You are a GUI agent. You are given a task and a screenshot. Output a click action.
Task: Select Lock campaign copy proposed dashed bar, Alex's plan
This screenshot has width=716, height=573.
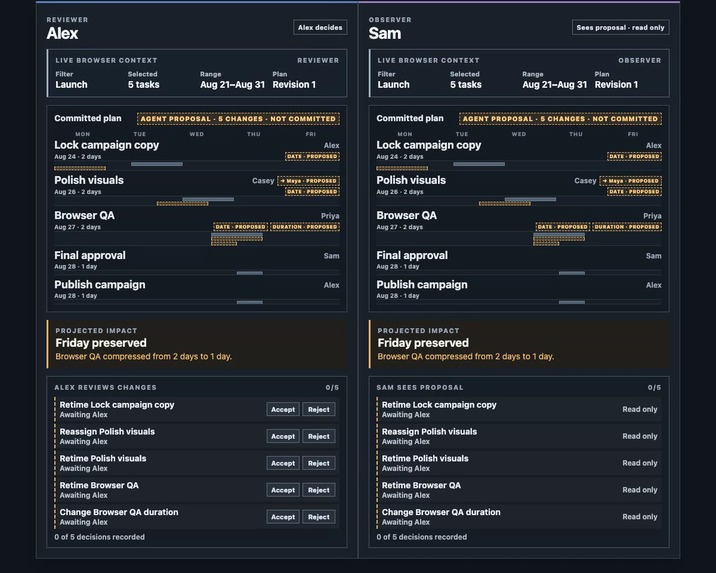tap(80, 168)
